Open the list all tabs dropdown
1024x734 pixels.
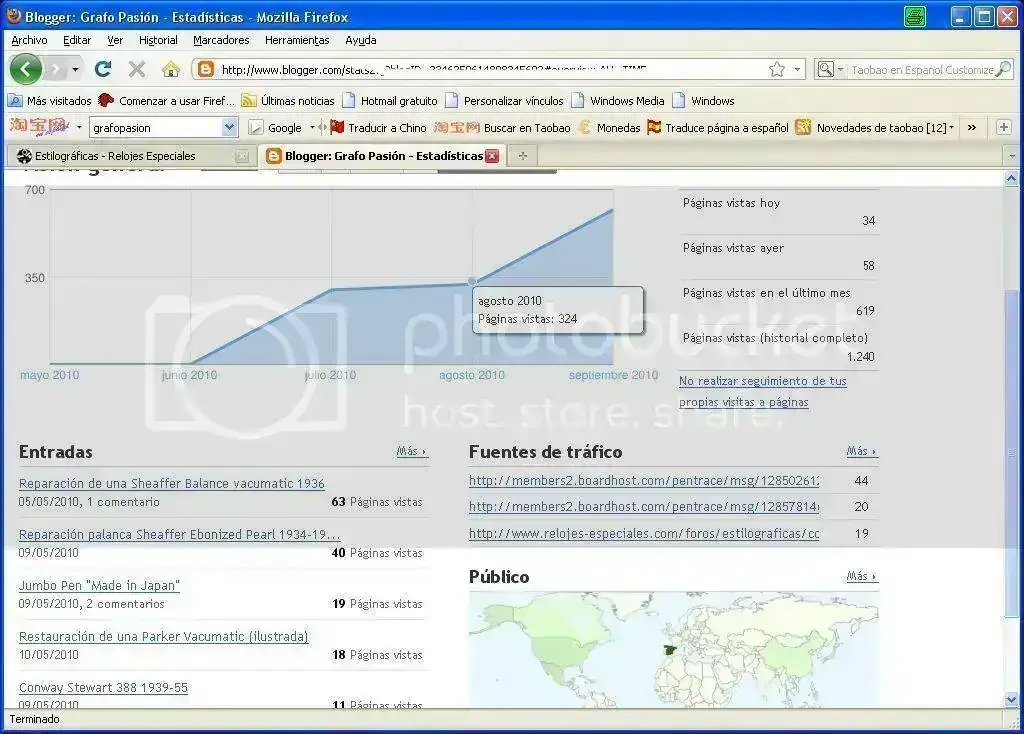1012,156
